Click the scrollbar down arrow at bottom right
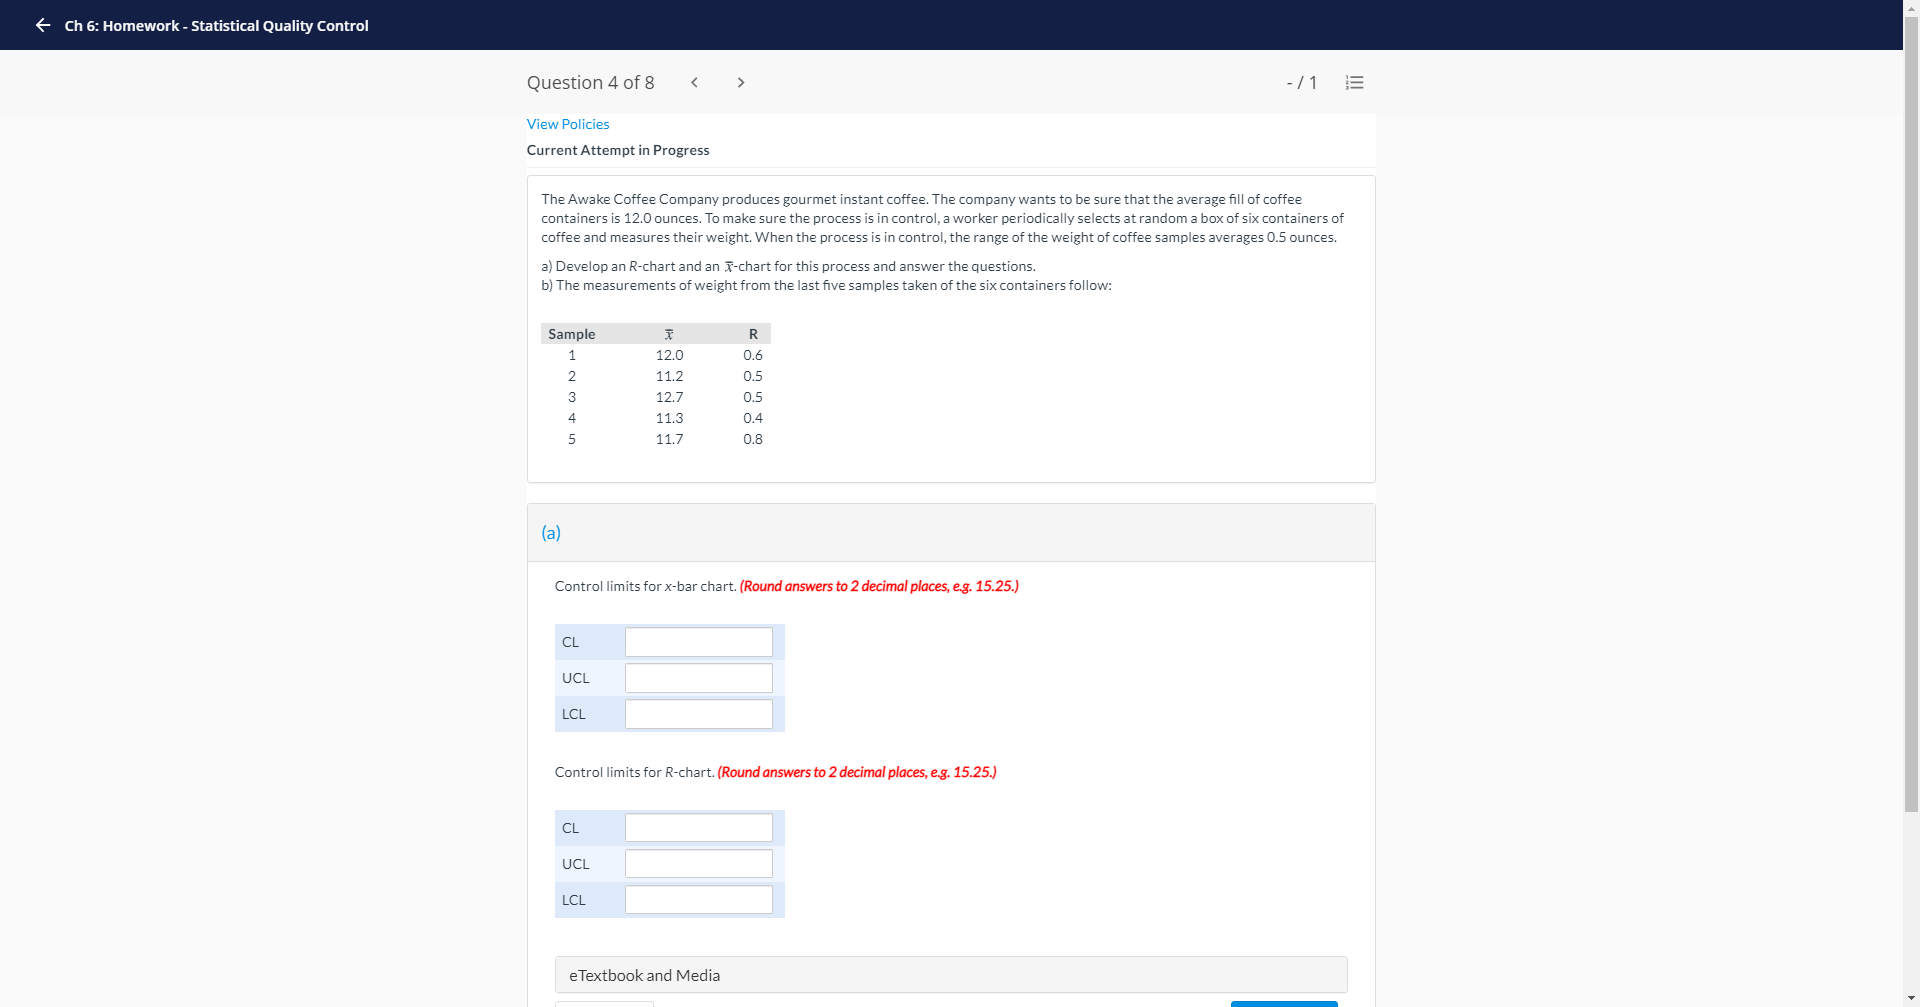Image resolution: width=1920 pixels, height=1007 pixels. point(1911,998)
